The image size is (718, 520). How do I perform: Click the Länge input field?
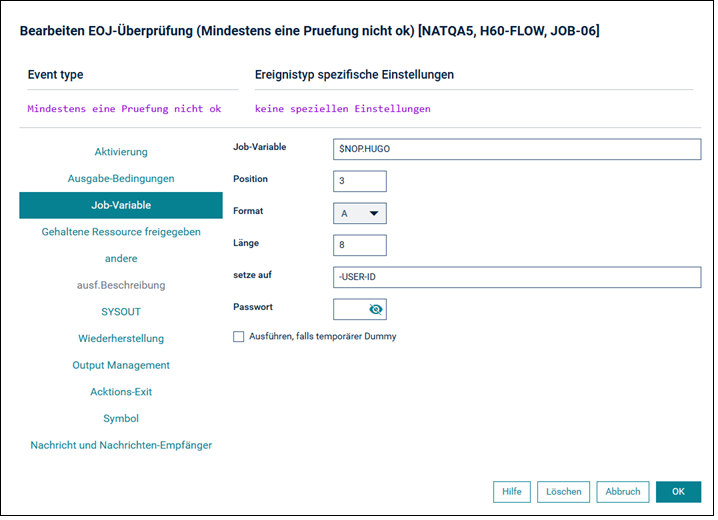pos(359,245)
